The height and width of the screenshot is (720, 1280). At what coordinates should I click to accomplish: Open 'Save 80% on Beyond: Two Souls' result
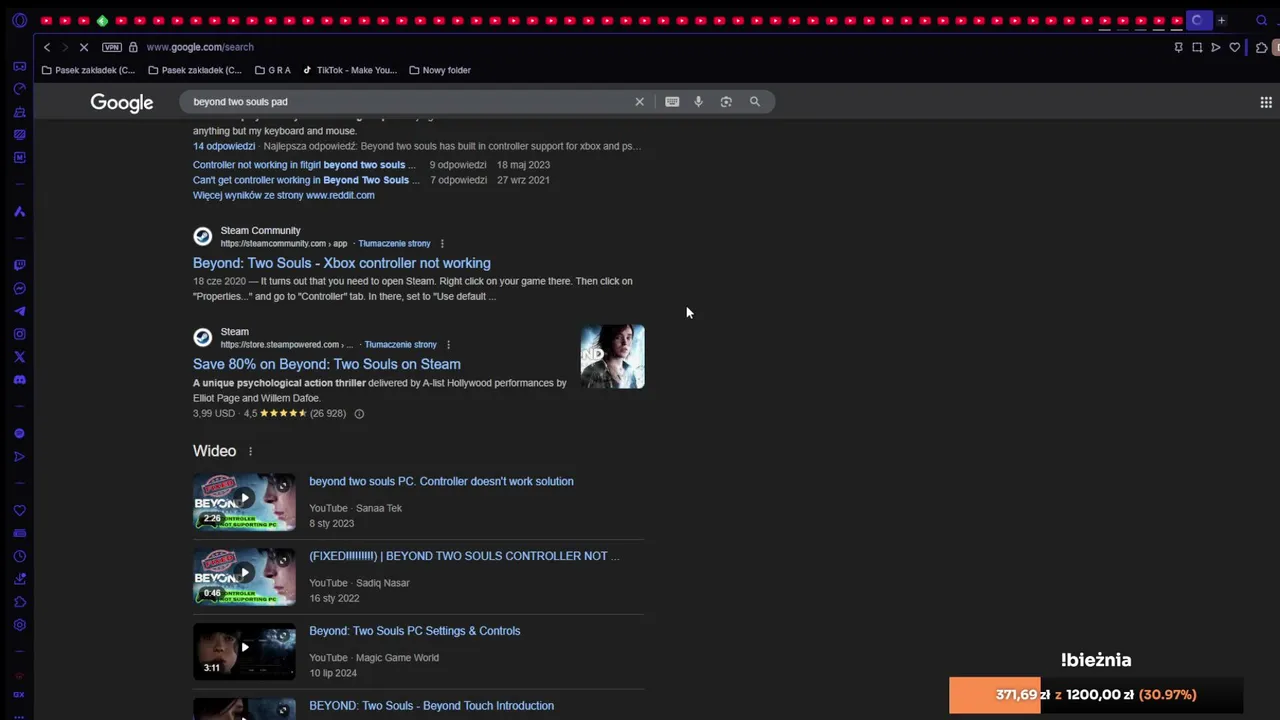pyautogui.click(x=327, y=364)
